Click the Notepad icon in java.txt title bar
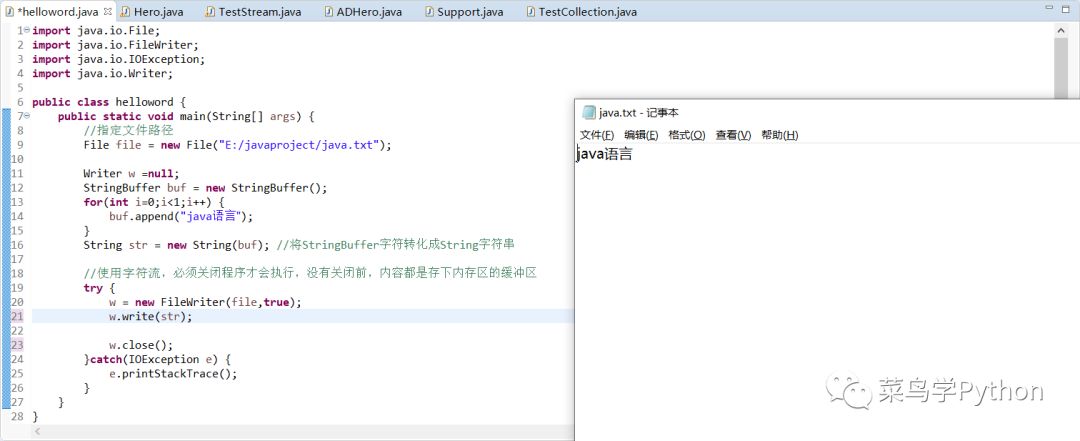The height and width of the screenshot is (441, 1080). 588,113
